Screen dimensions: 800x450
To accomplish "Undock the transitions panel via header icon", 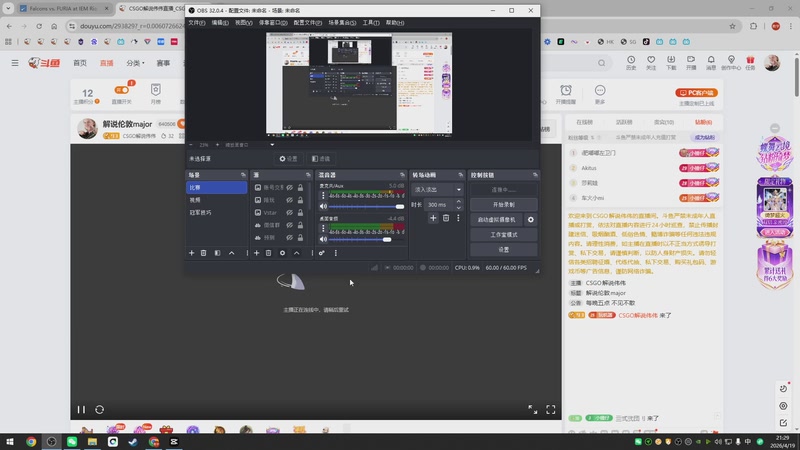I will 461,175.
